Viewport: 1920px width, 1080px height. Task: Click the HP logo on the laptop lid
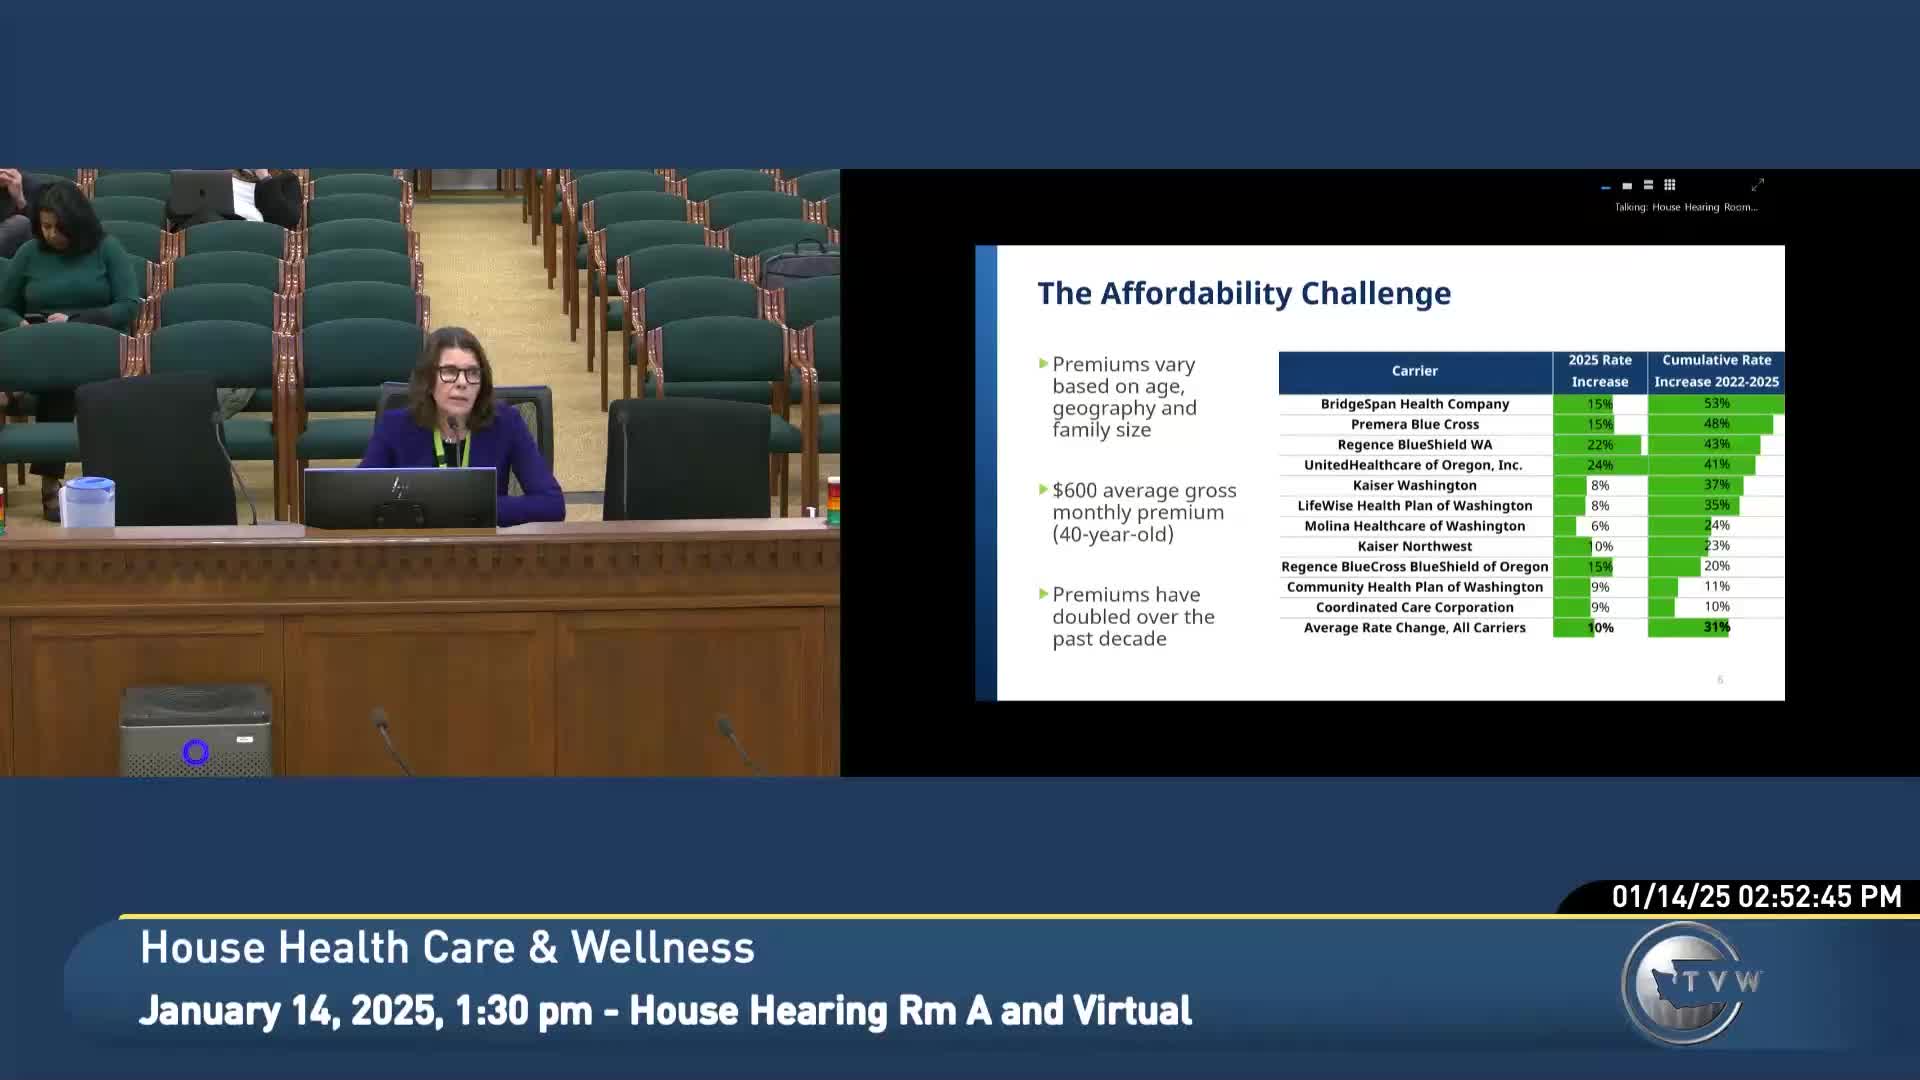click(x=400, y=488)
